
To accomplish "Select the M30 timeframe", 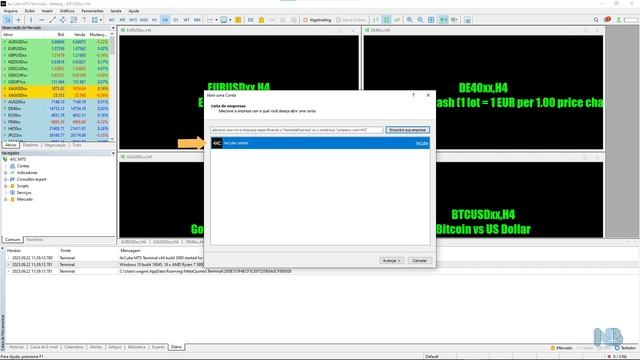I will [144, 20].
